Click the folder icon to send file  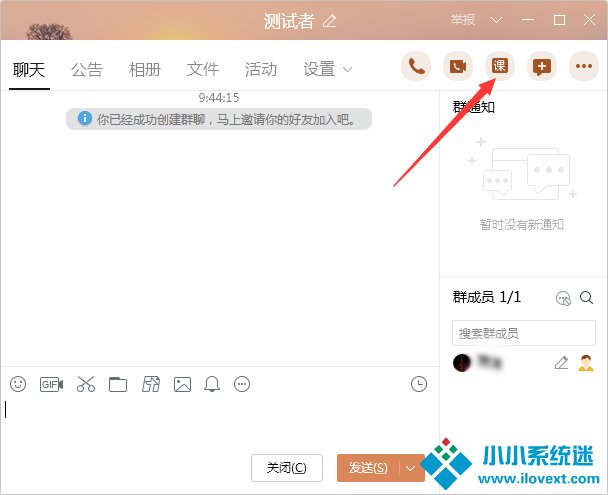[118, 384]
